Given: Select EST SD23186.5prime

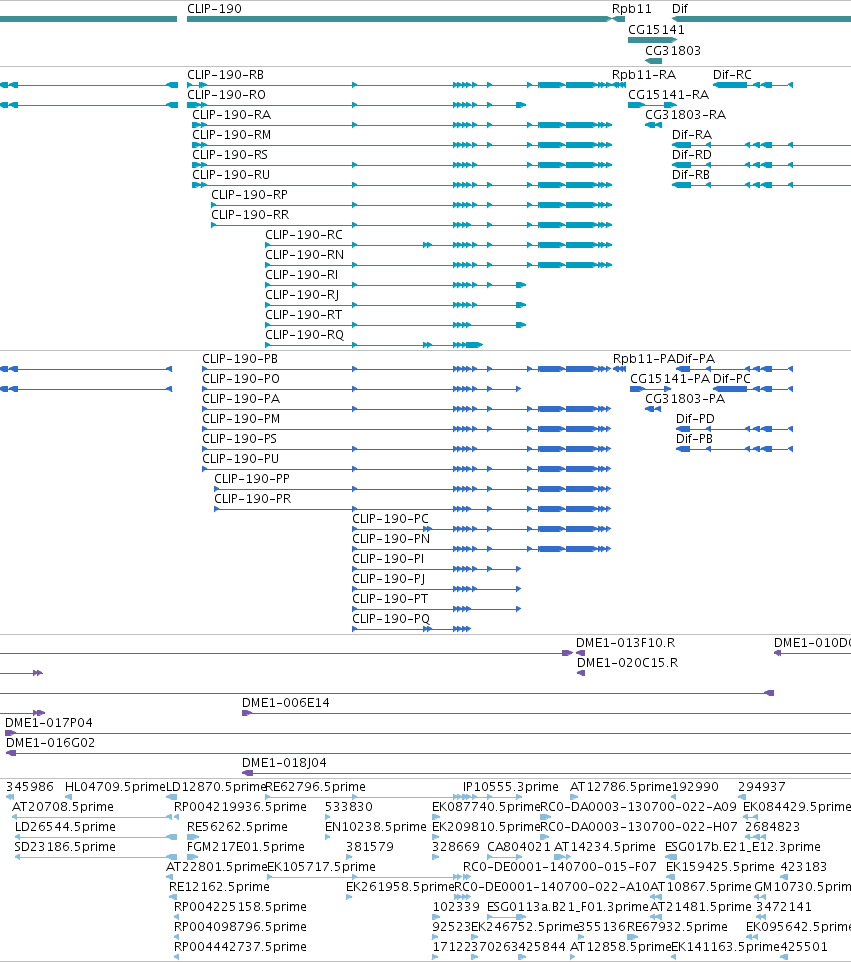Looking at the screenshot, I should (65, 847).
